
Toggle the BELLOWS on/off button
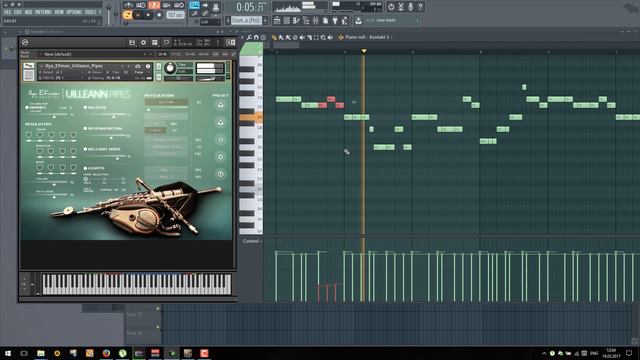[85, 107]
